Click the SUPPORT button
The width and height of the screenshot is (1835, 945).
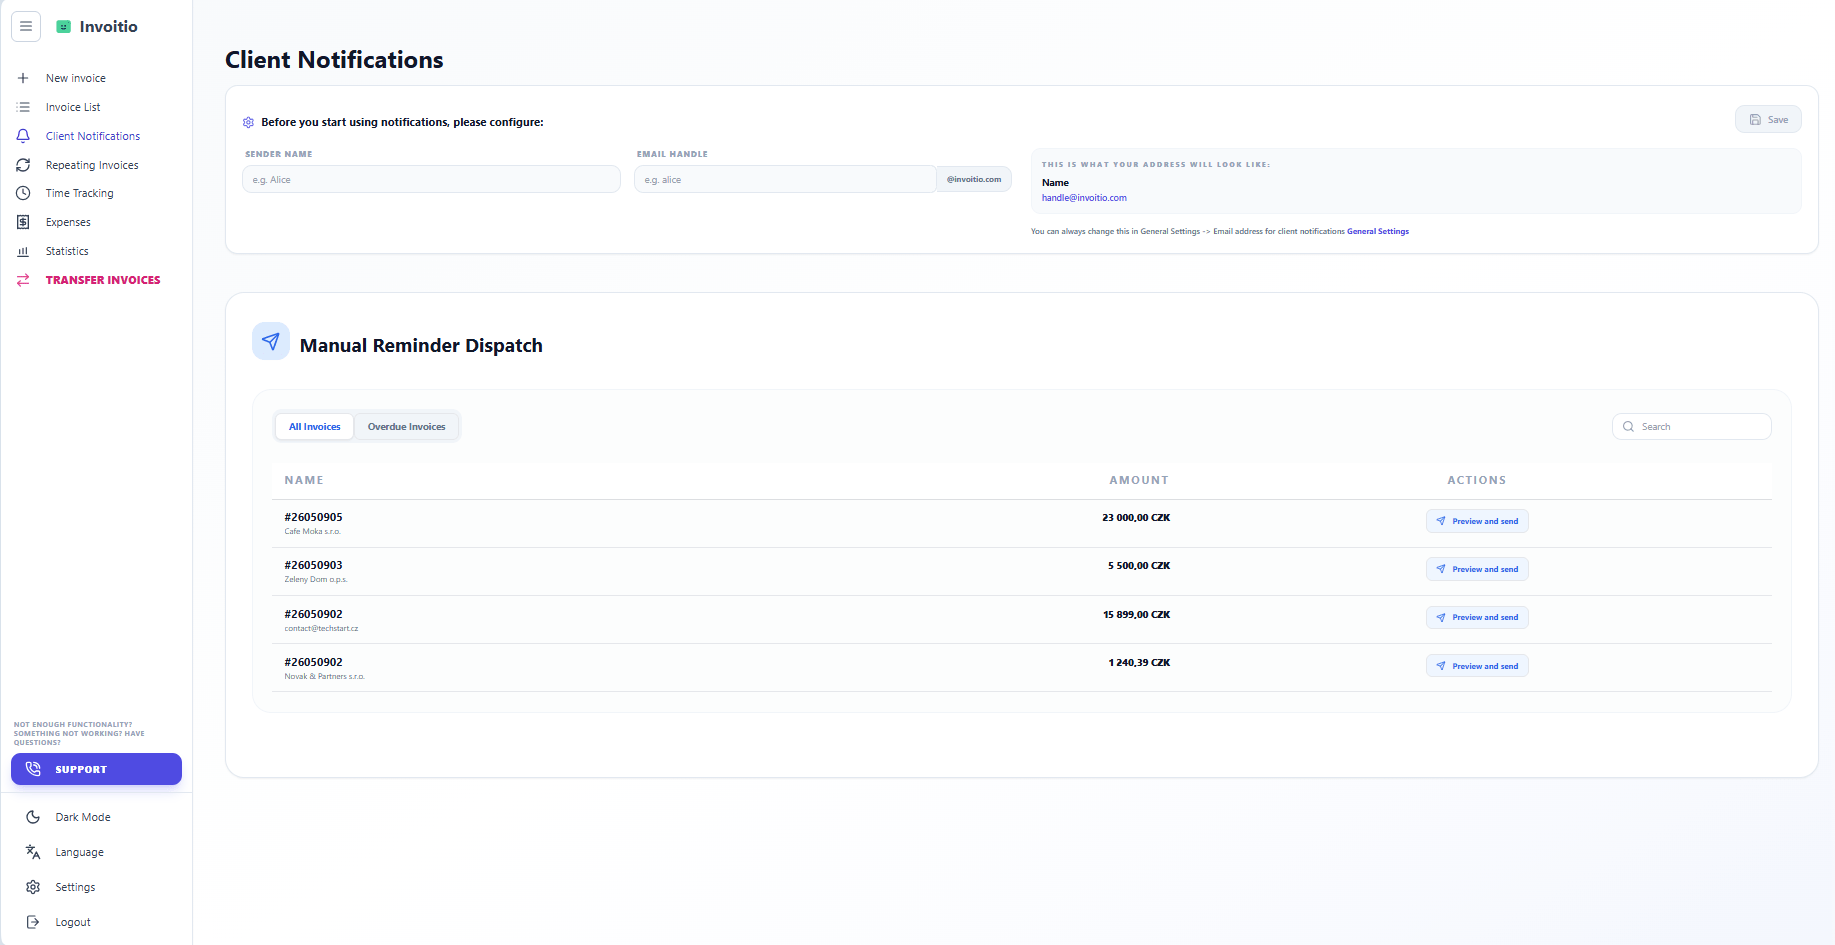pyautogui.click(x=96, y=769)
